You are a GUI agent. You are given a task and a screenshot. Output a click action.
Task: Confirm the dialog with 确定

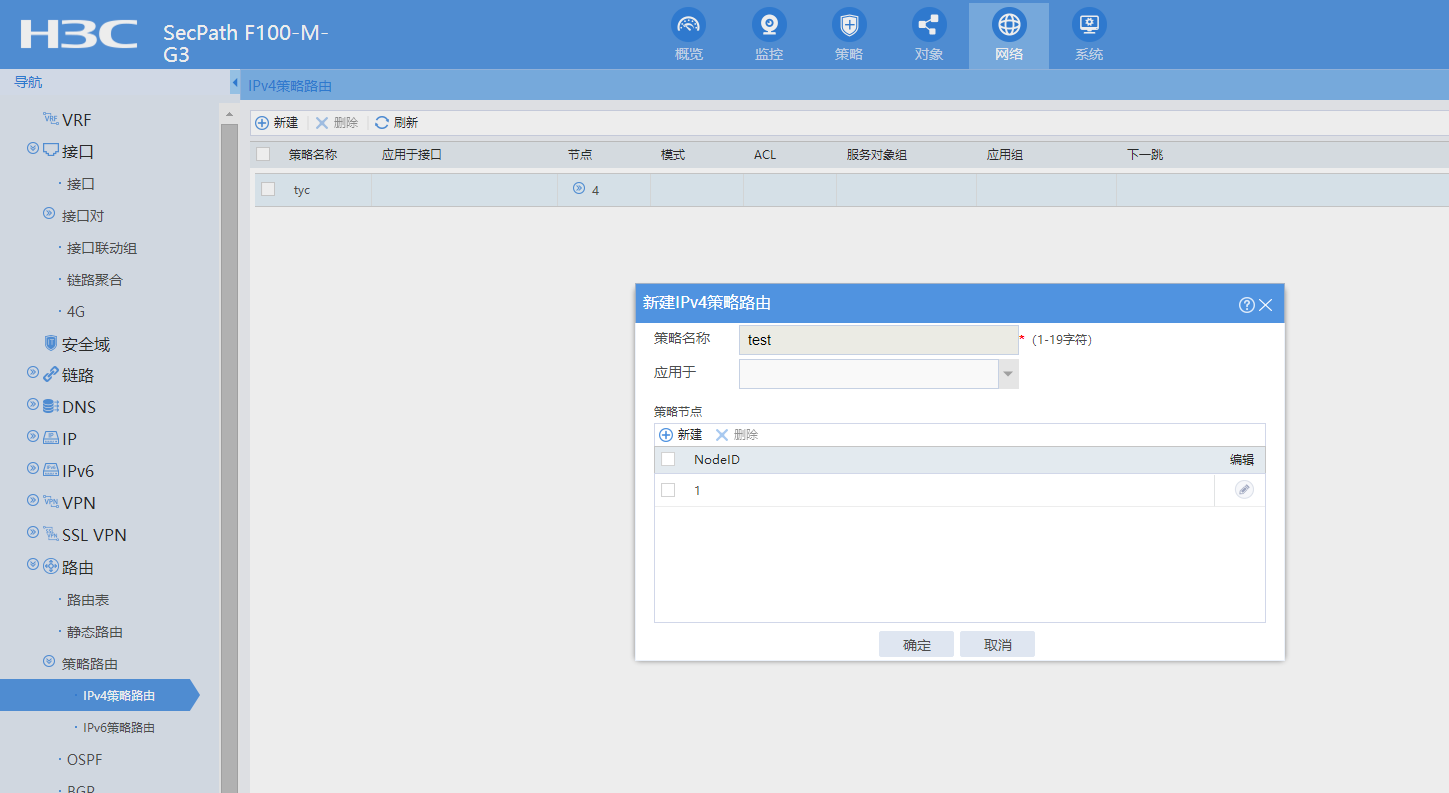[x=917, y=645]
